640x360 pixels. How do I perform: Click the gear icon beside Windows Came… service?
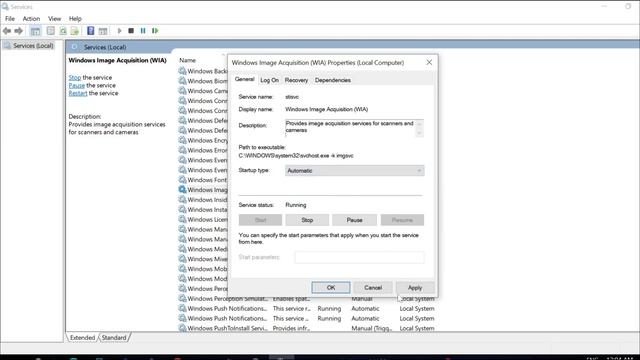pyautogui.click(x=182, y=91)
